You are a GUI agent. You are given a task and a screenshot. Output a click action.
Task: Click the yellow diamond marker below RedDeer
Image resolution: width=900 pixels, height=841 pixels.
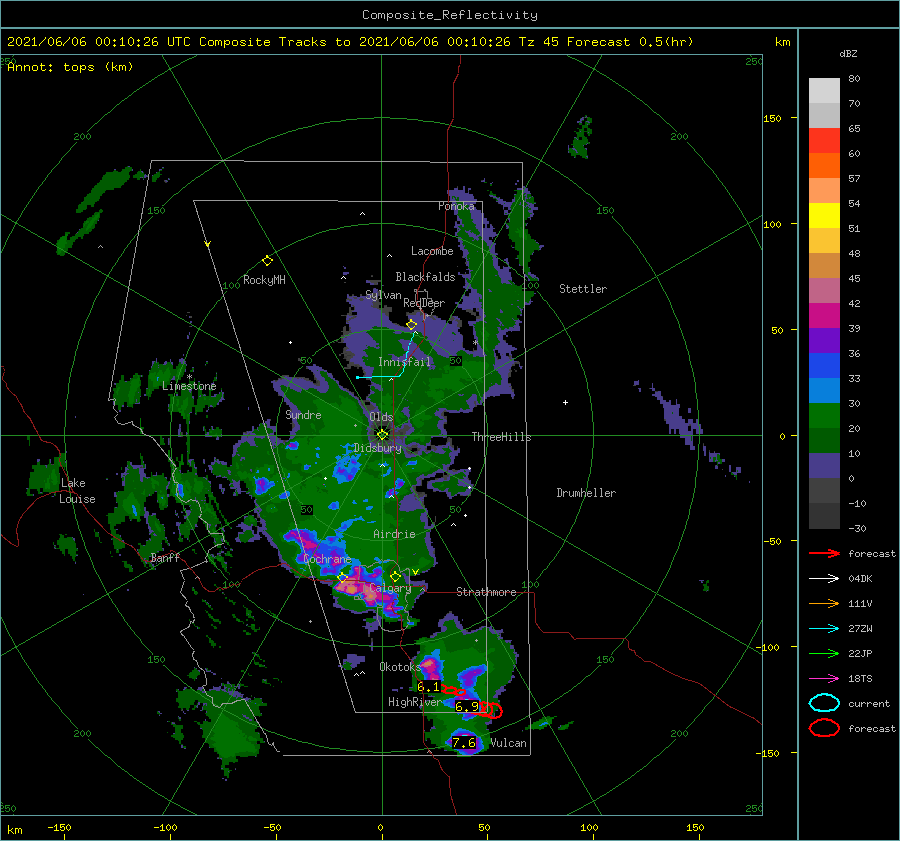[x=411, y=325]
